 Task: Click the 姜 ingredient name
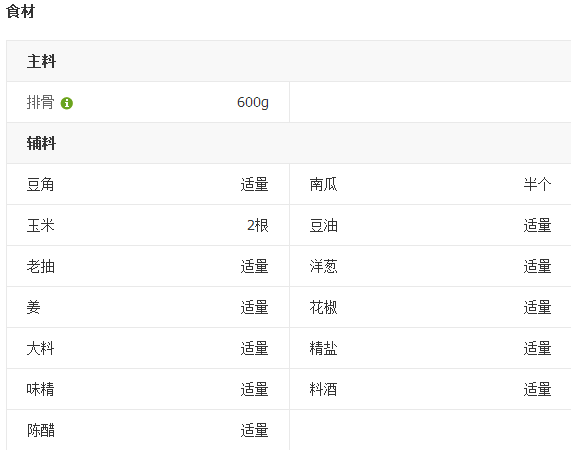(x=34, y=307)
